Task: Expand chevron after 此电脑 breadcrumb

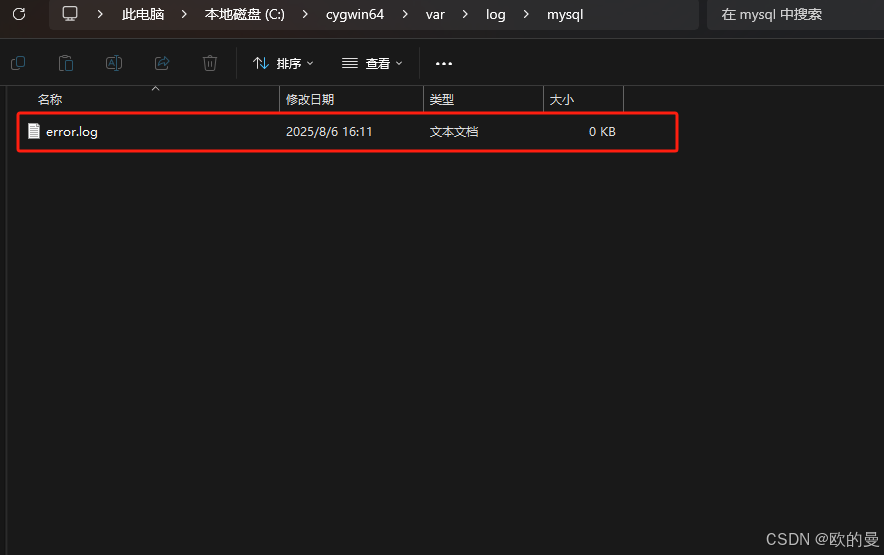Action: [184, 14]
